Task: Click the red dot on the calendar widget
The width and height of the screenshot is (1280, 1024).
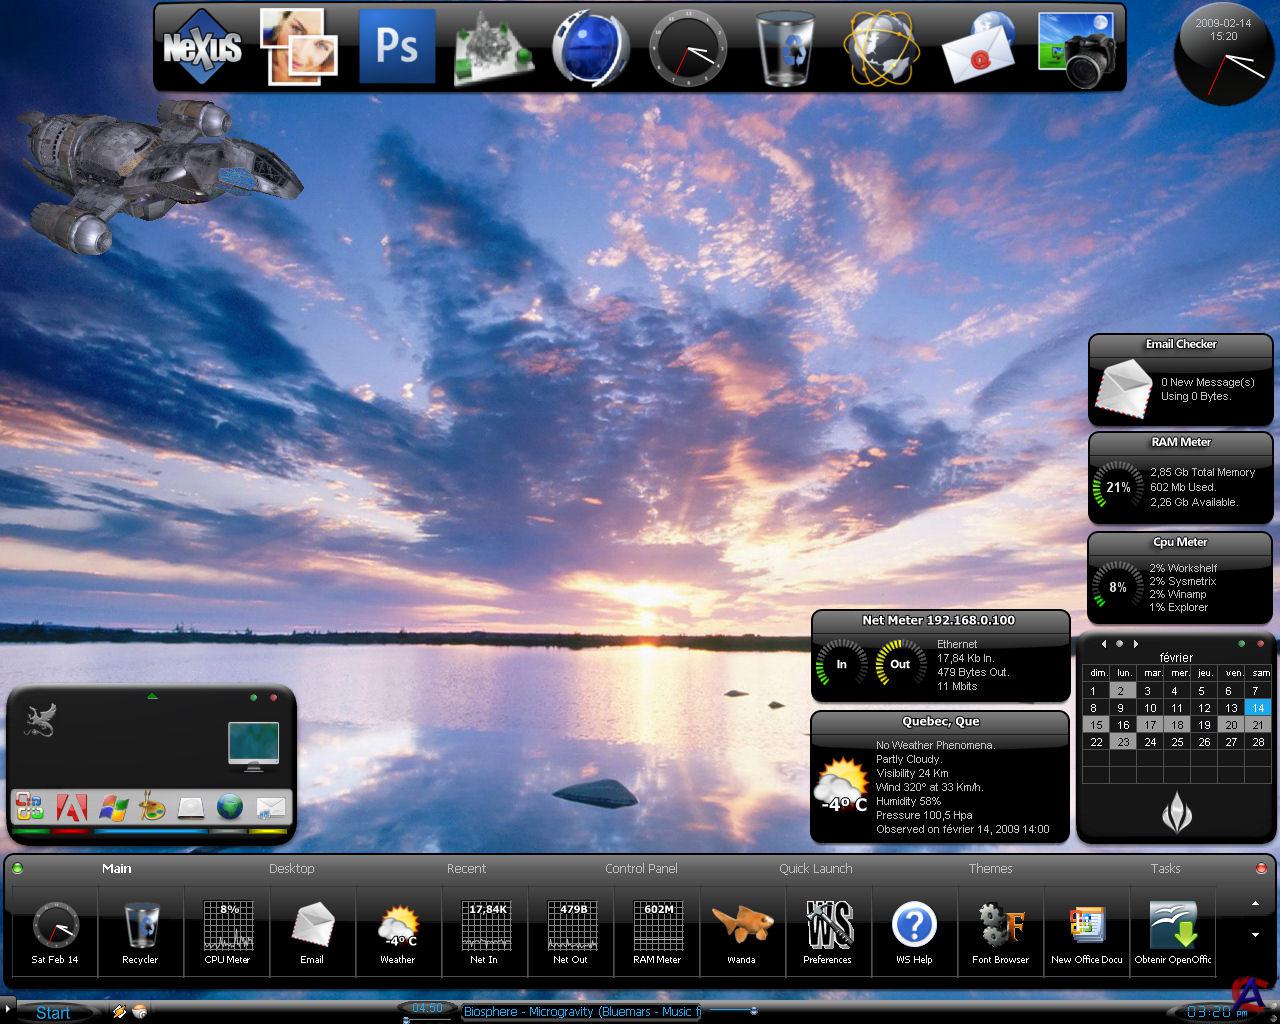Action: (1260, 644)
